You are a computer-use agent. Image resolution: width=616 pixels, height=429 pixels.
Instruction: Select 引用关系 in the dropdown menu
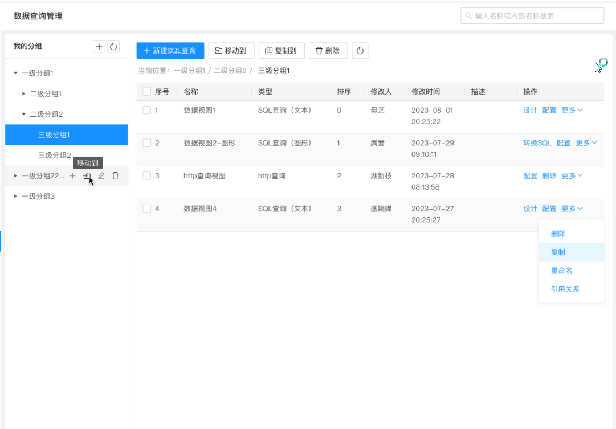564,289
